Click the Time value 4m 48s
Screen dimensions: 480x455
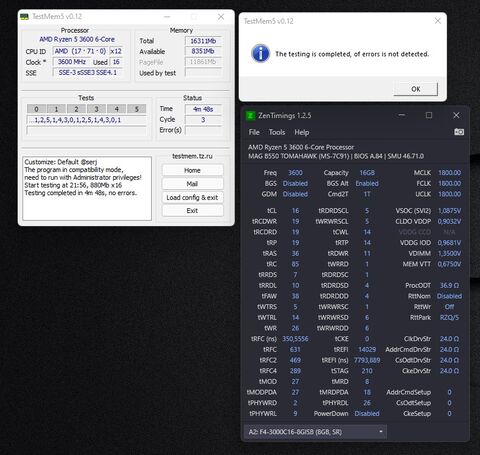click(203, 109)
